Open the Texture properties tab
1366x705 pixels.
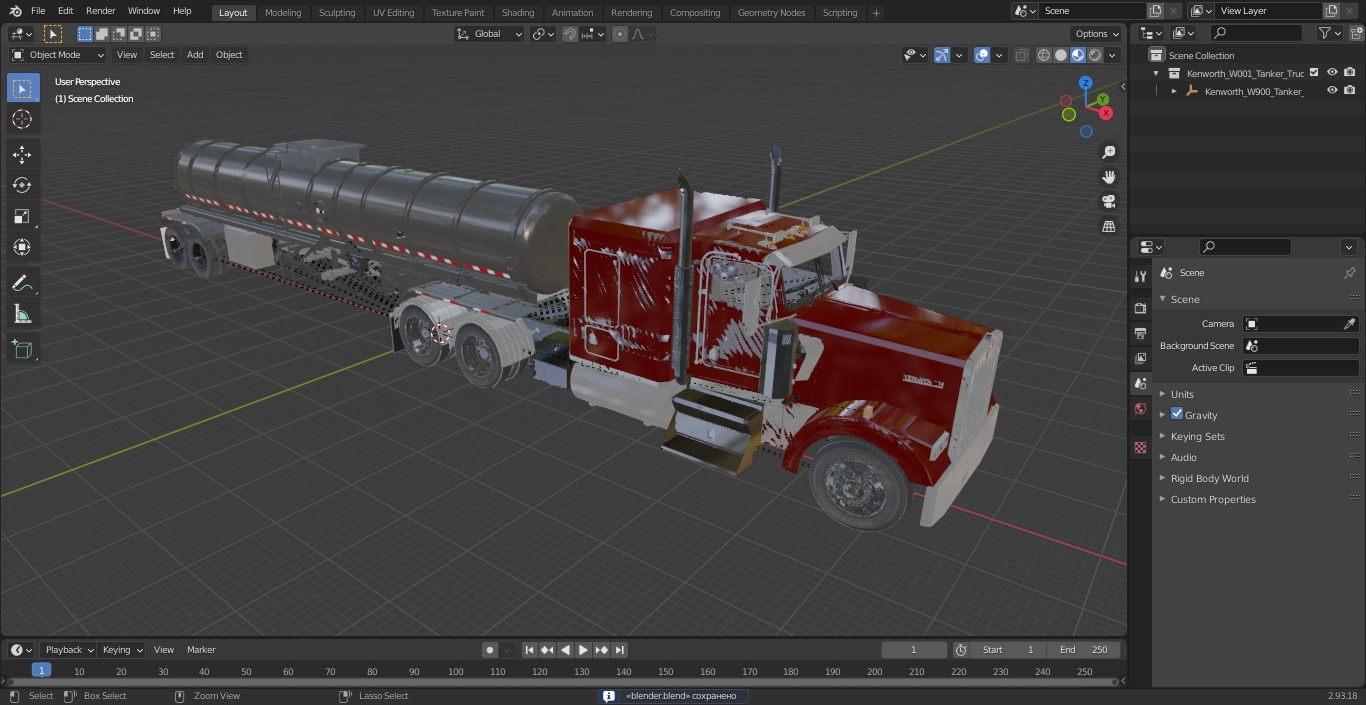[1140, 447]
